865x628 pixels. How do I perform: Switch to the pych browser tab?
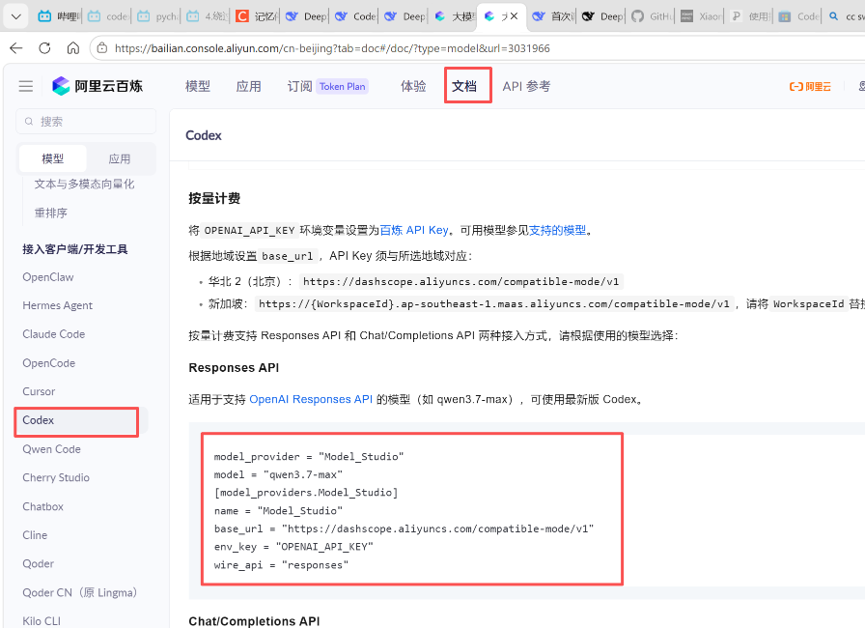click(157, 17)
